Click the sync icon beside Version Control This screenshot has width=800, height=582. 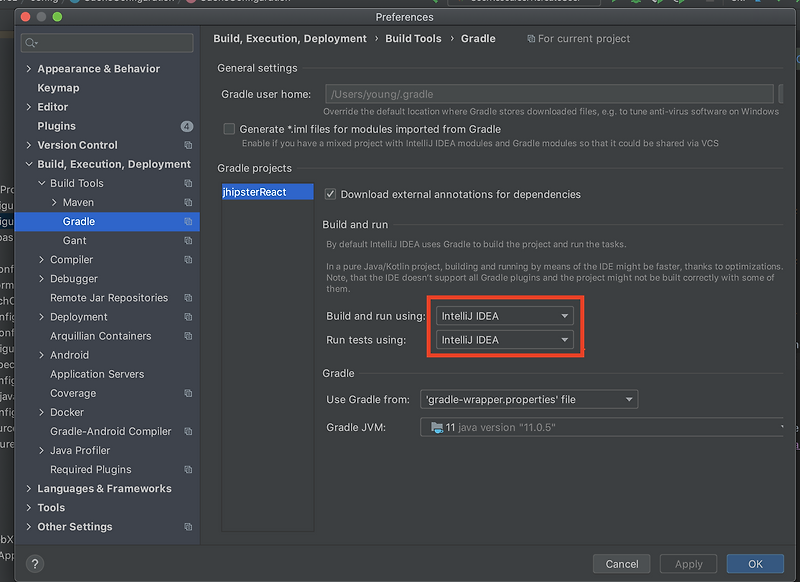click(x=187, y=144)
